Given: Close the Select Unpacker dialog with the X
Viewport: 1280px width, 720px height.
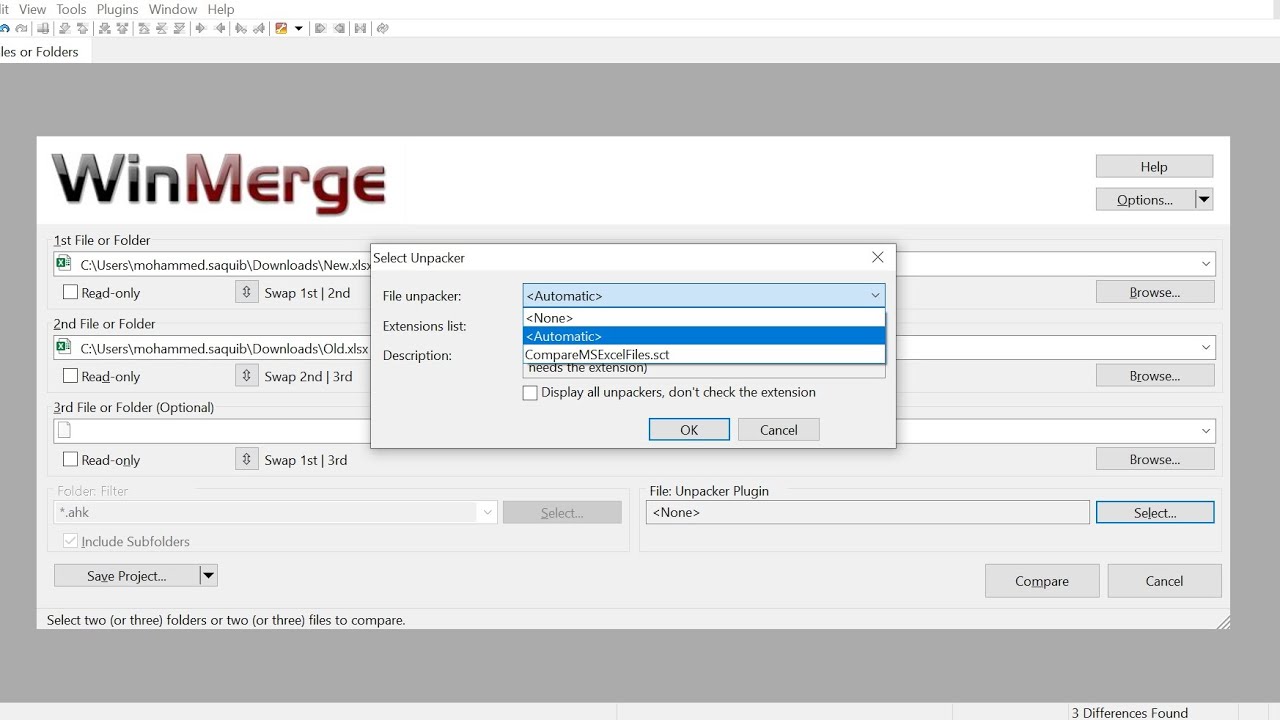Looking at the screenshot, I should pos(877,257).
